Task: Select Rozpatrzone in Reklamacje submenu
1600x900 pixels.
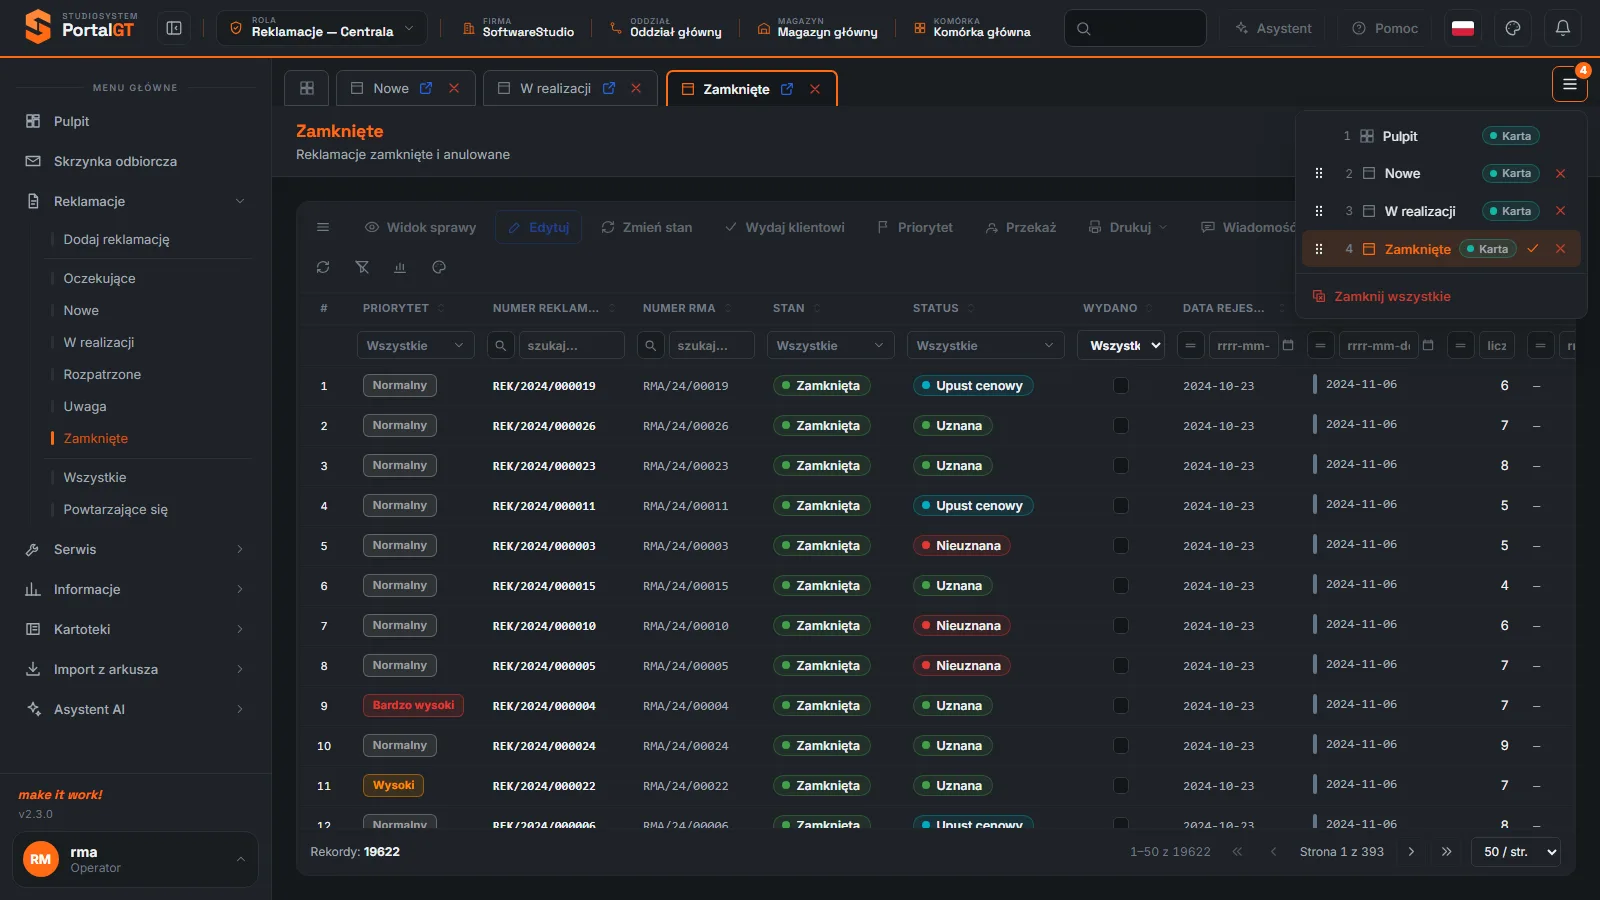Action: coord(102,374)
